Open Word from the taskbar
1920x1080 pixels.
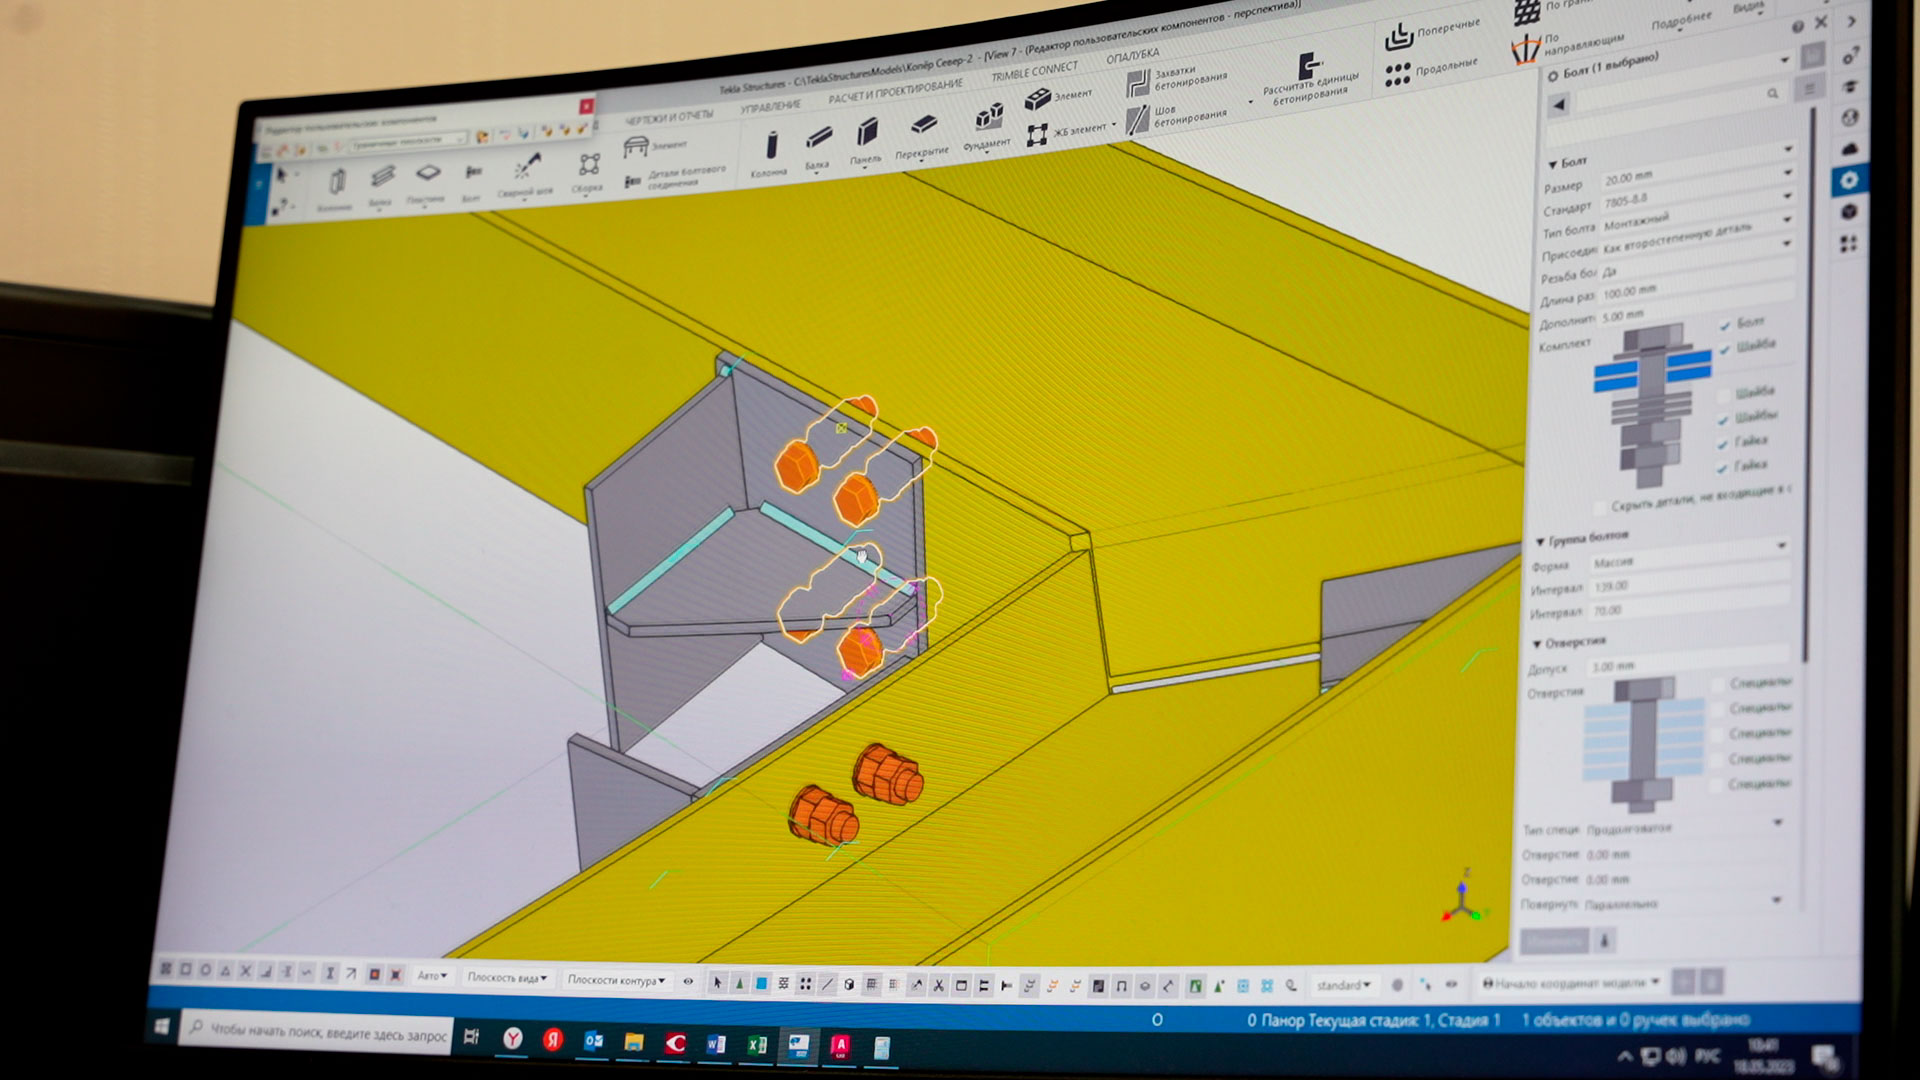point(716,1044)
